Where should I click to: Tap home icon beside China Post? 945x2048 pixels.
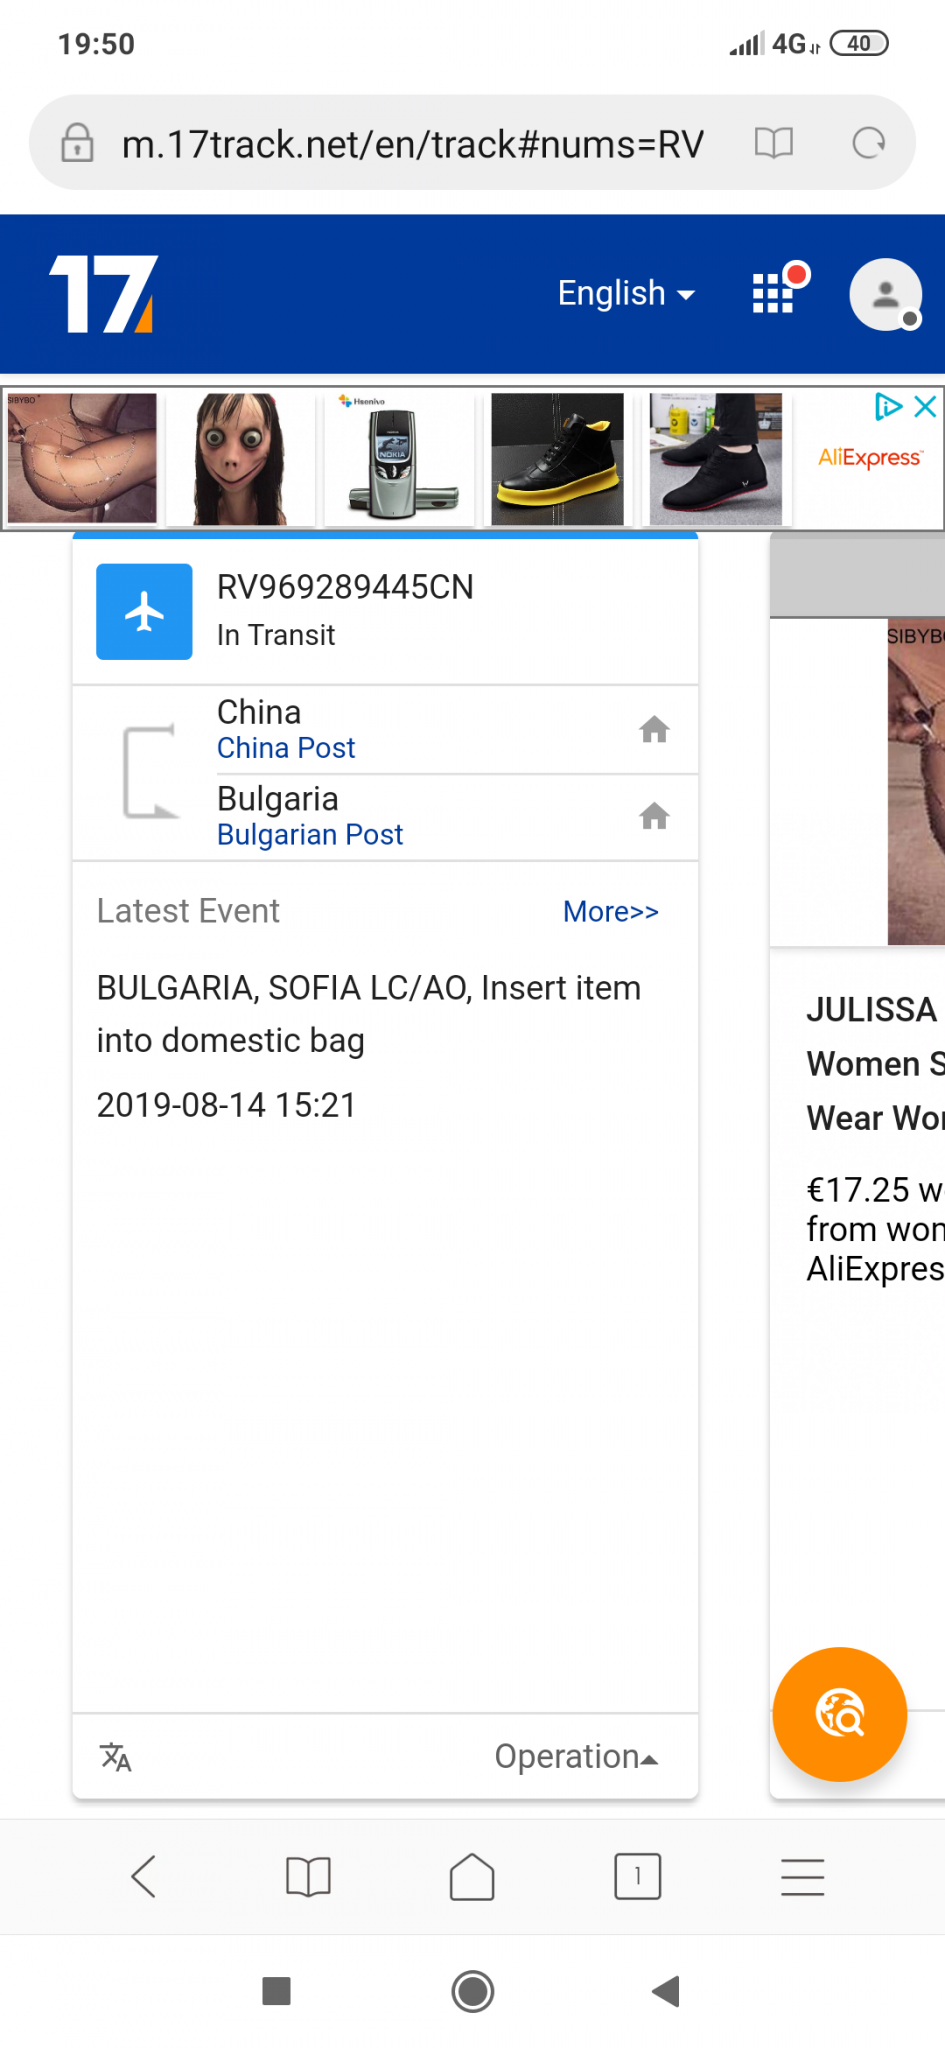(x=654, y=730)
